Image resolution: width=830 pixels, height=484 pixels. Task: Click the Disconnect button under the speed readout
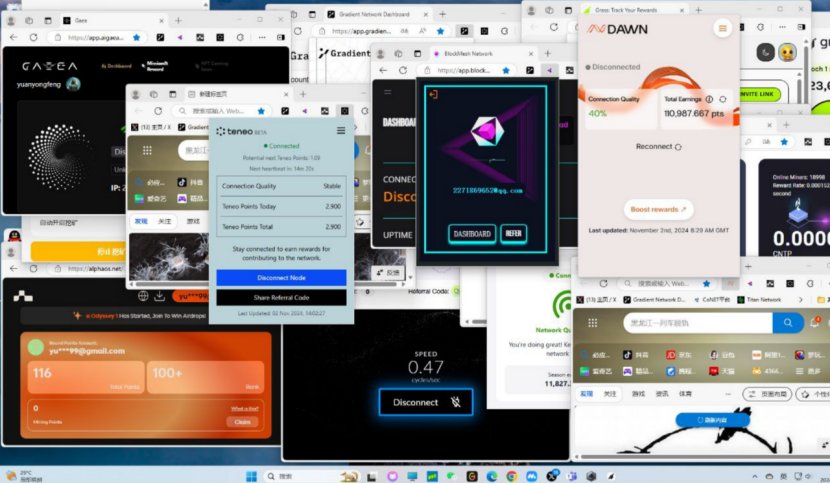(x=426, y=402)
